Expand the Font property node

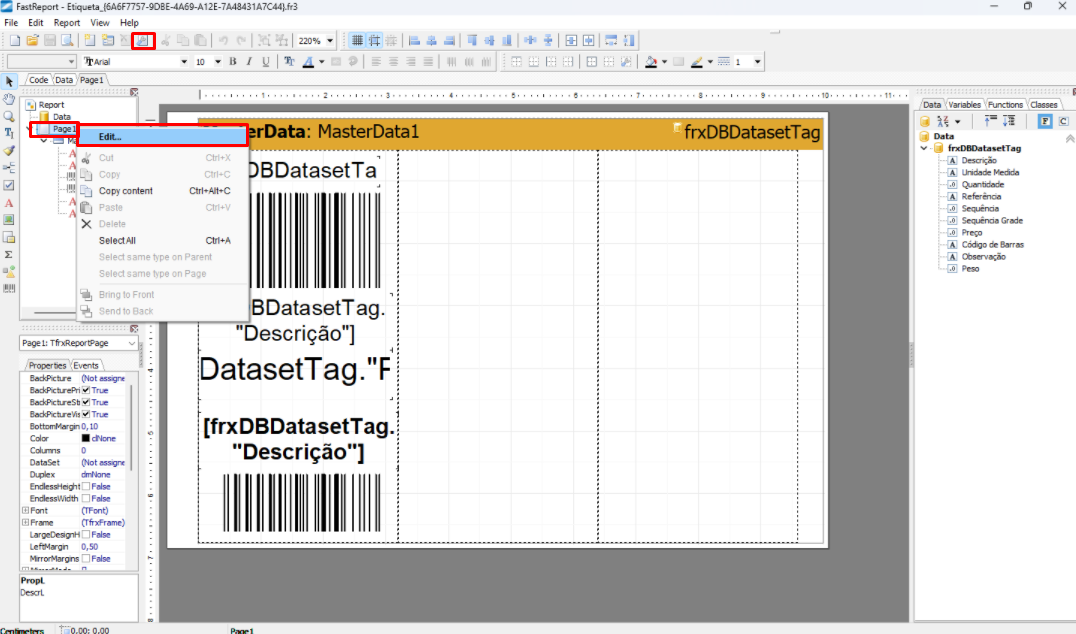pos(24,510)
